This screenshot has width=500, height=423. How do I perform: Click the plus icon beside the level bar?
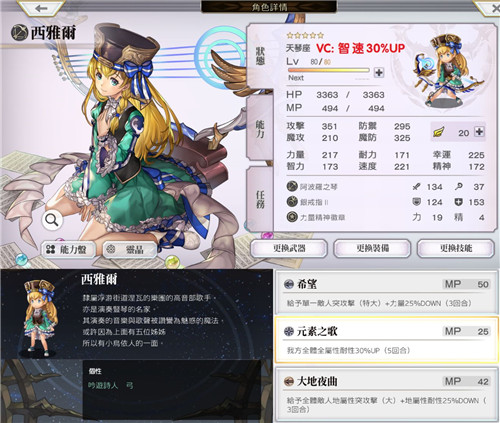tap(379, 72)
